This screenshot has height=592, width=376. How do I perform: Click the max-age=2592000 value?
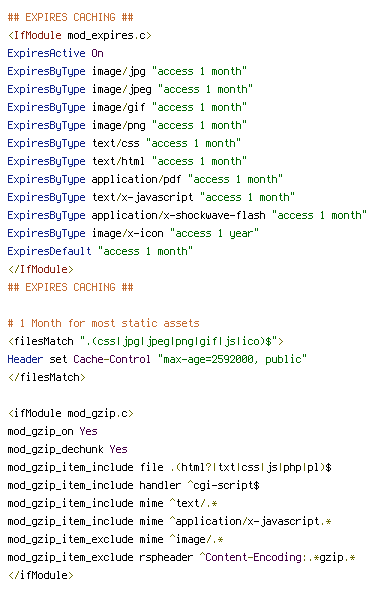(x=208, y=359)
